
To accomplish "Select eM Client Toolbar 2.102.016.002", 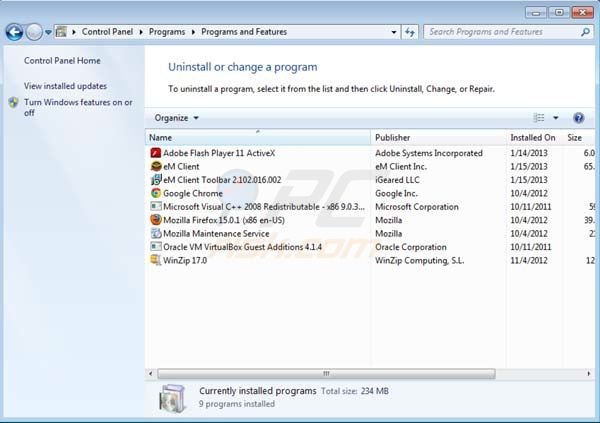I will [222, 180].
